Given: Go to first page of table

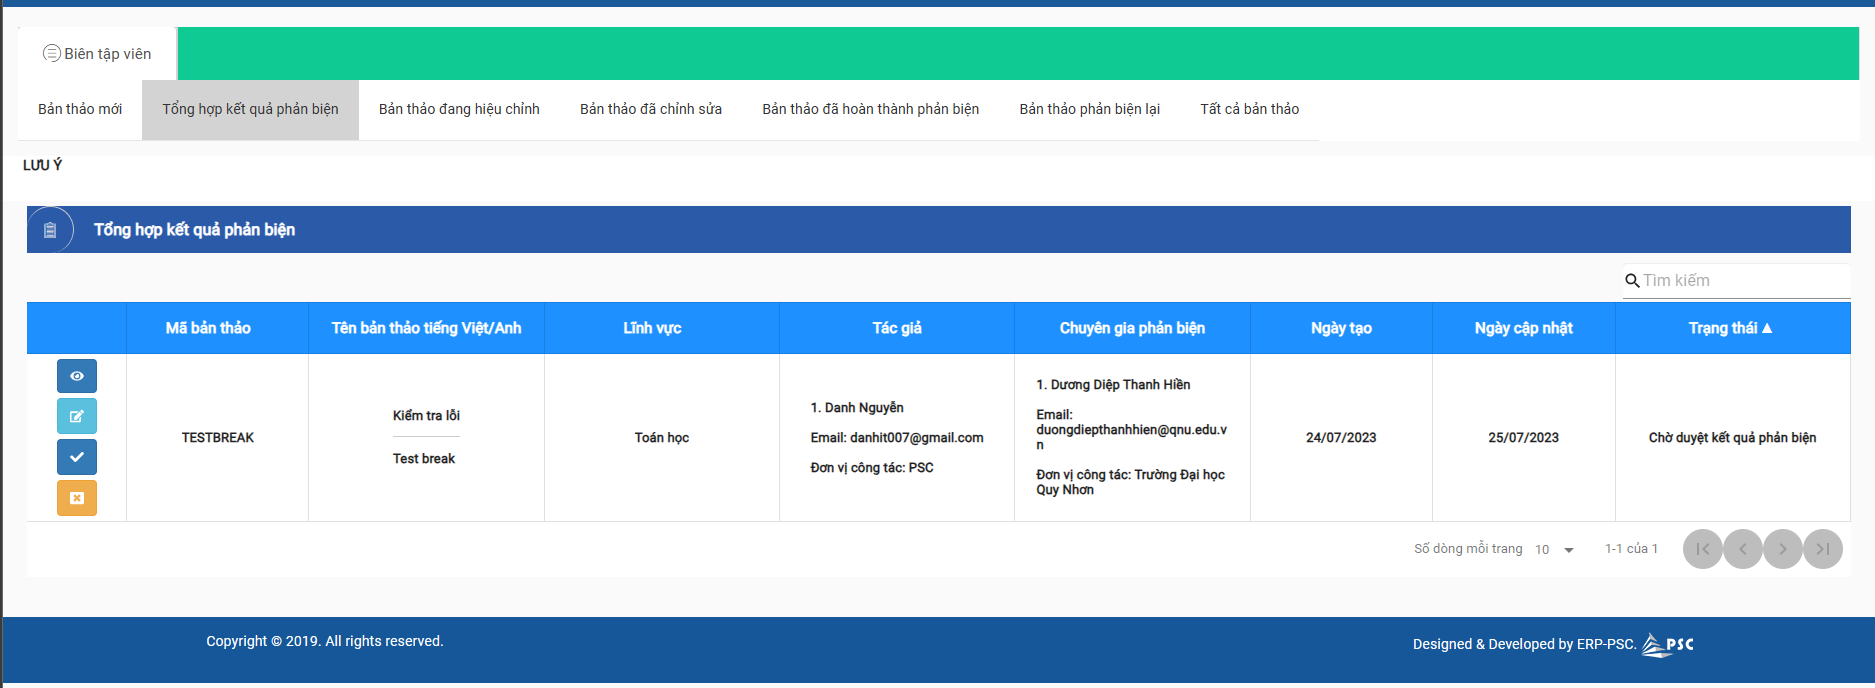Looking at the screenshot, I should [1702, 549].
